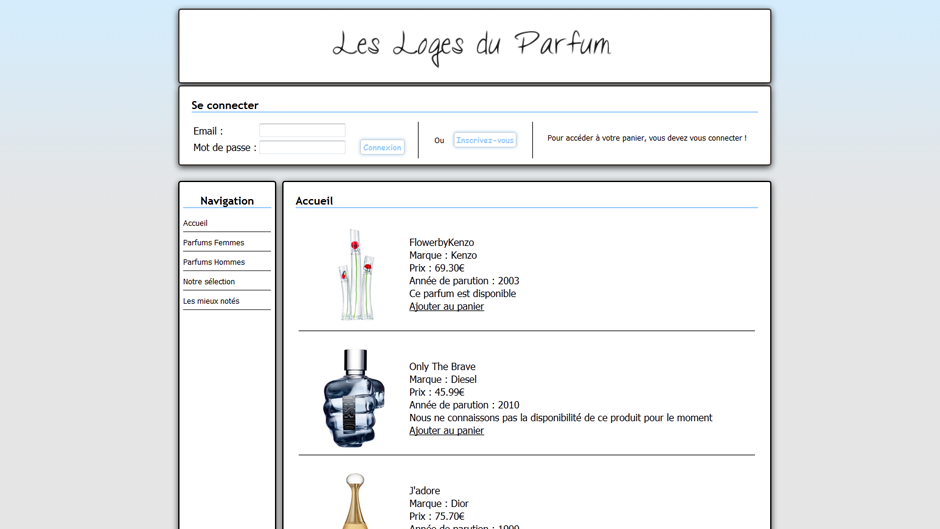The width and height of the screenshot is (940, 529).
Task: Click the Only The Brave bottle image
Action: click(x=354, y=398)
